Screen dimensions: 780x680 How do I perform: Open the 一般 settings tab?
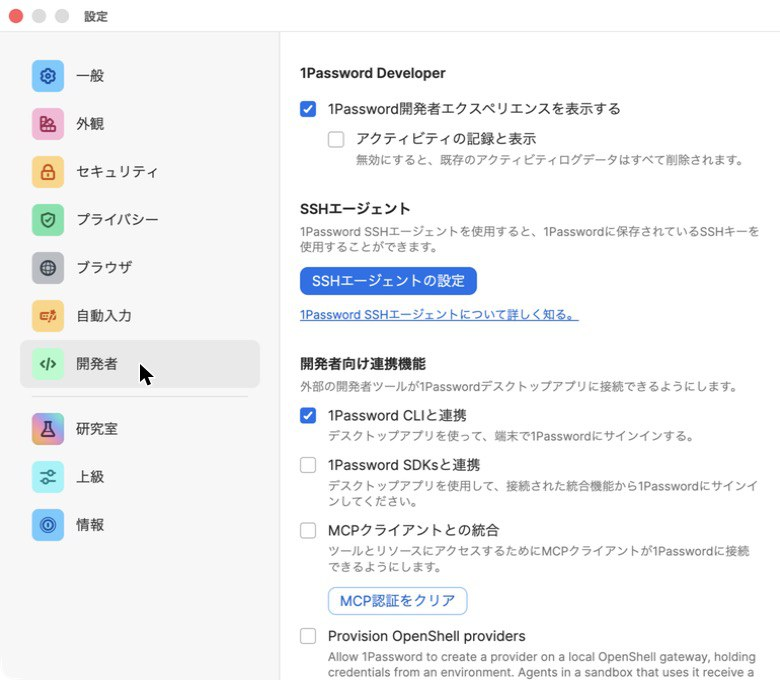(x=140, y=76)
